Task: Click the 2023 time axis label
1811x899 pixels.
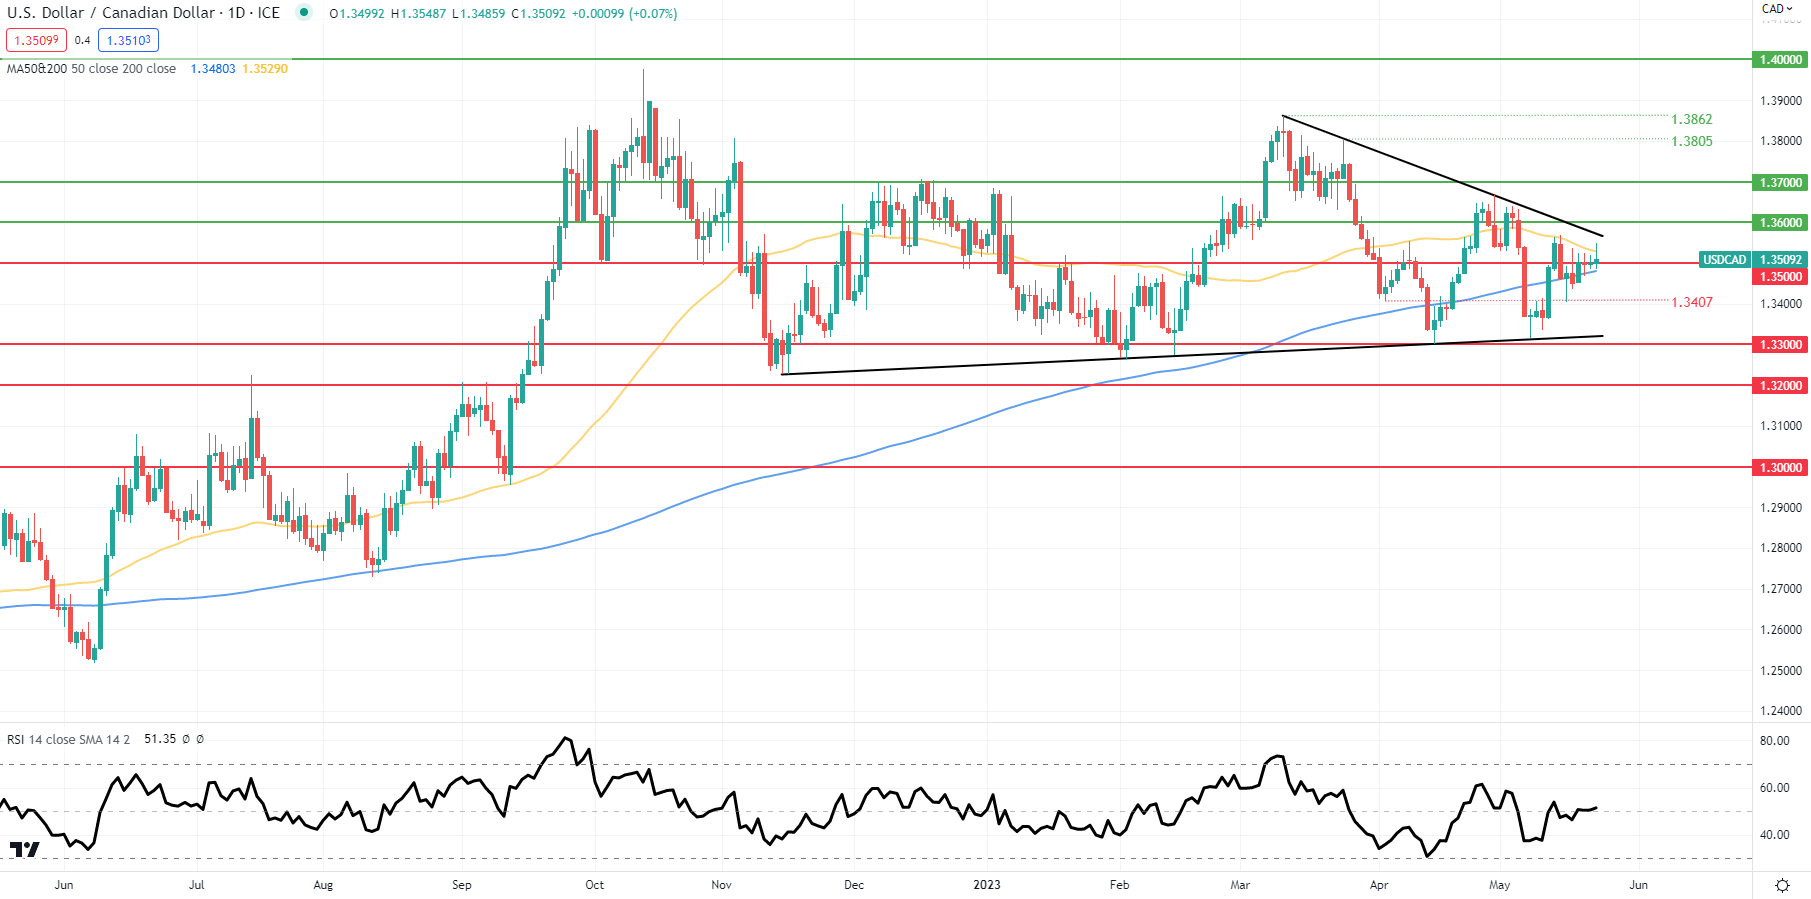Action: (987, 885)
